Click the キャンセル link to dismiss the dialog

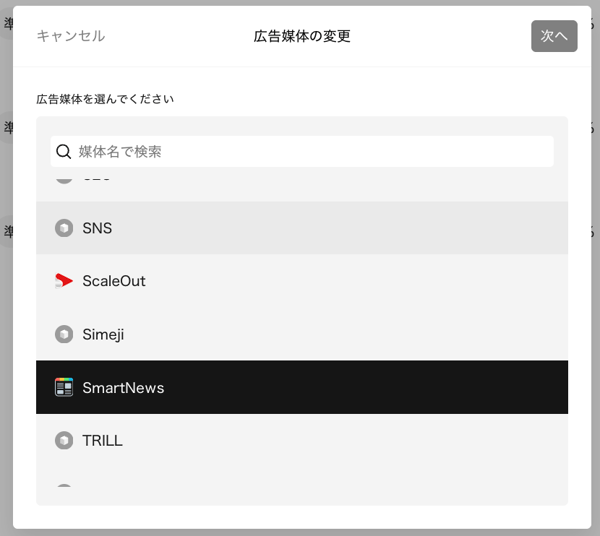(x=71, y=36)
